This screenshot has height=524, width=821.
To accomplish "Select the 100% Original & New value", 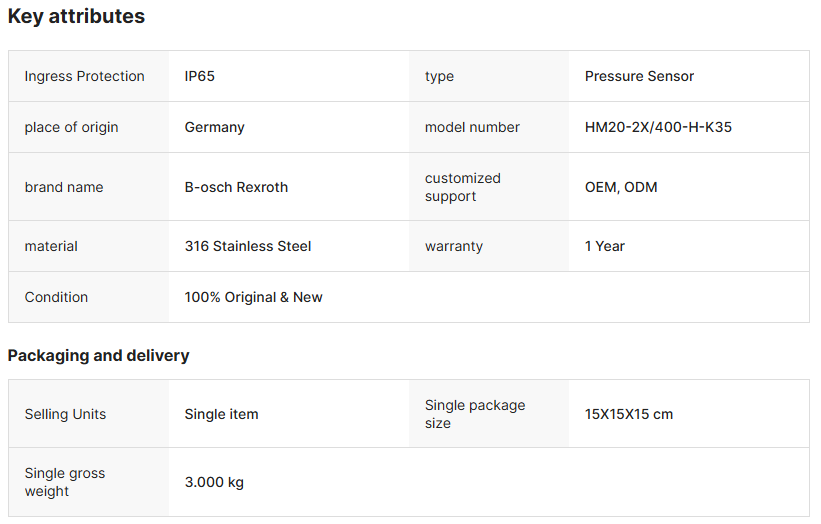I will click(253, 297).
